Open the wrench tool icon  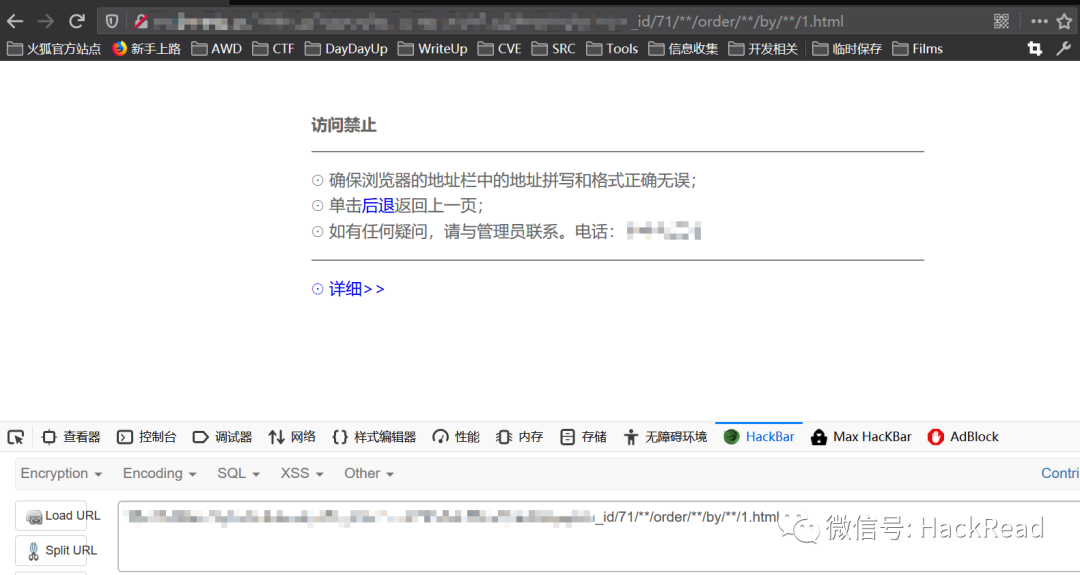[x=1064, y=49]
